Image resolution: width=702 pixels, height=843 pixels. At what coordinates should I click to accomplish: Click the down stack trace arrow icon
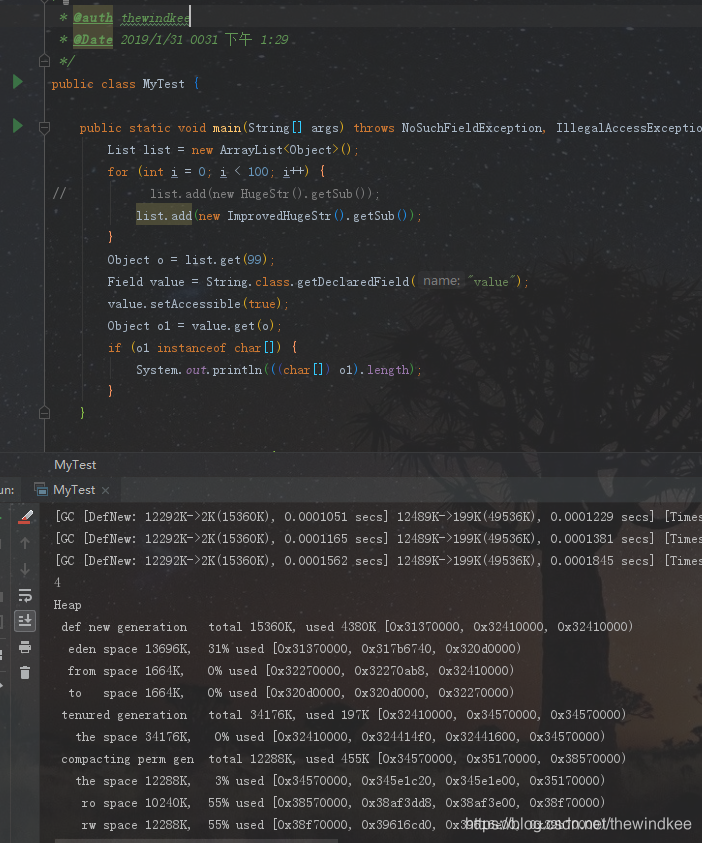pyautogui.click(x=25, y=569)
